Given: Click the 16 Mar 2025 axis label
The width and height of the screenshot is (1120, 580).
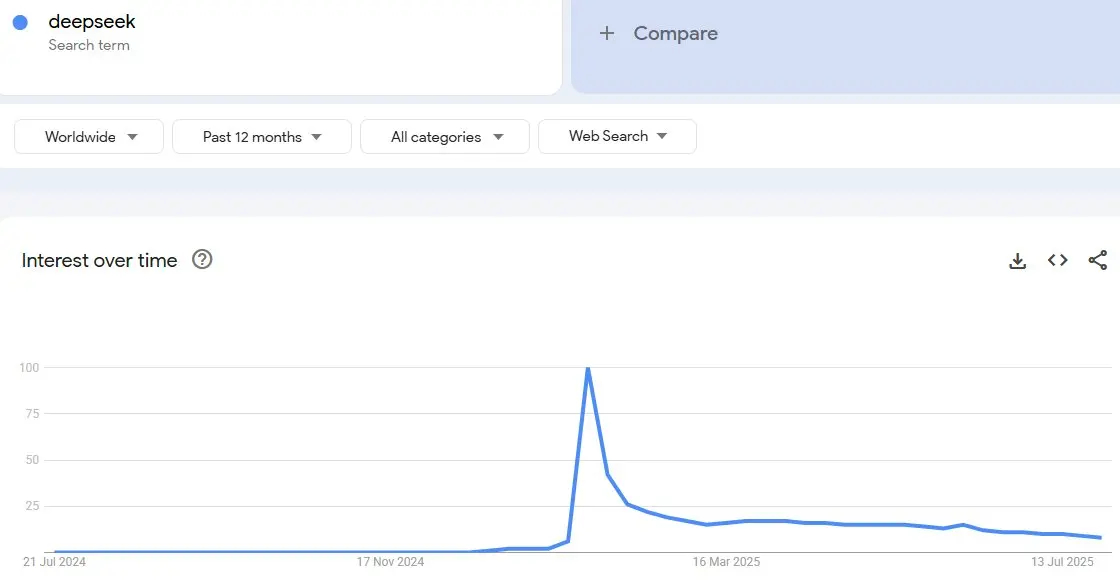Looking at the screenshot, I should [726, 561].
